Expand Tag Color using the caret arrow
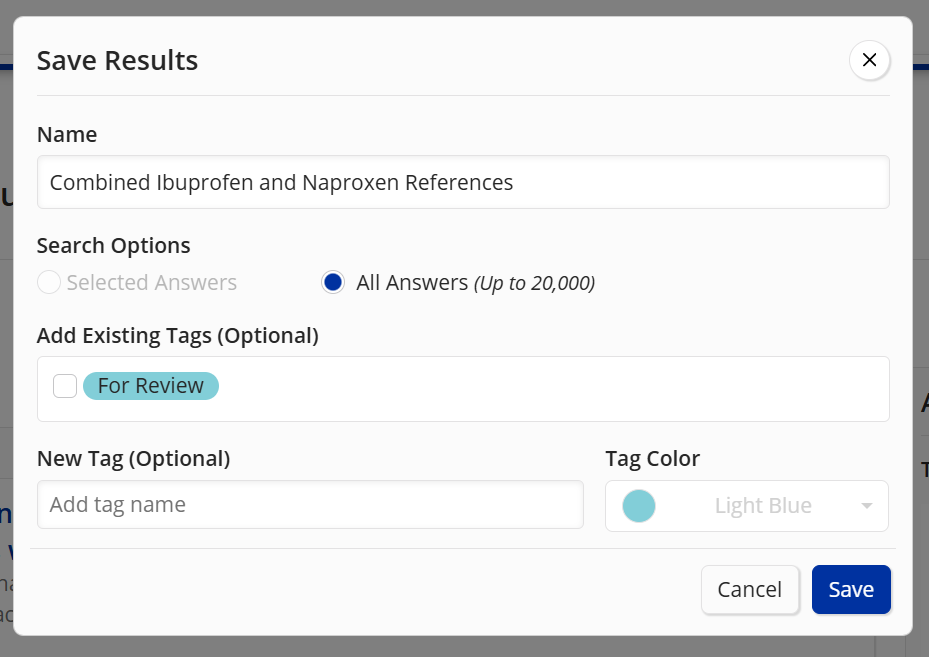This screenshot has height=657, width=929. point(867,506)
